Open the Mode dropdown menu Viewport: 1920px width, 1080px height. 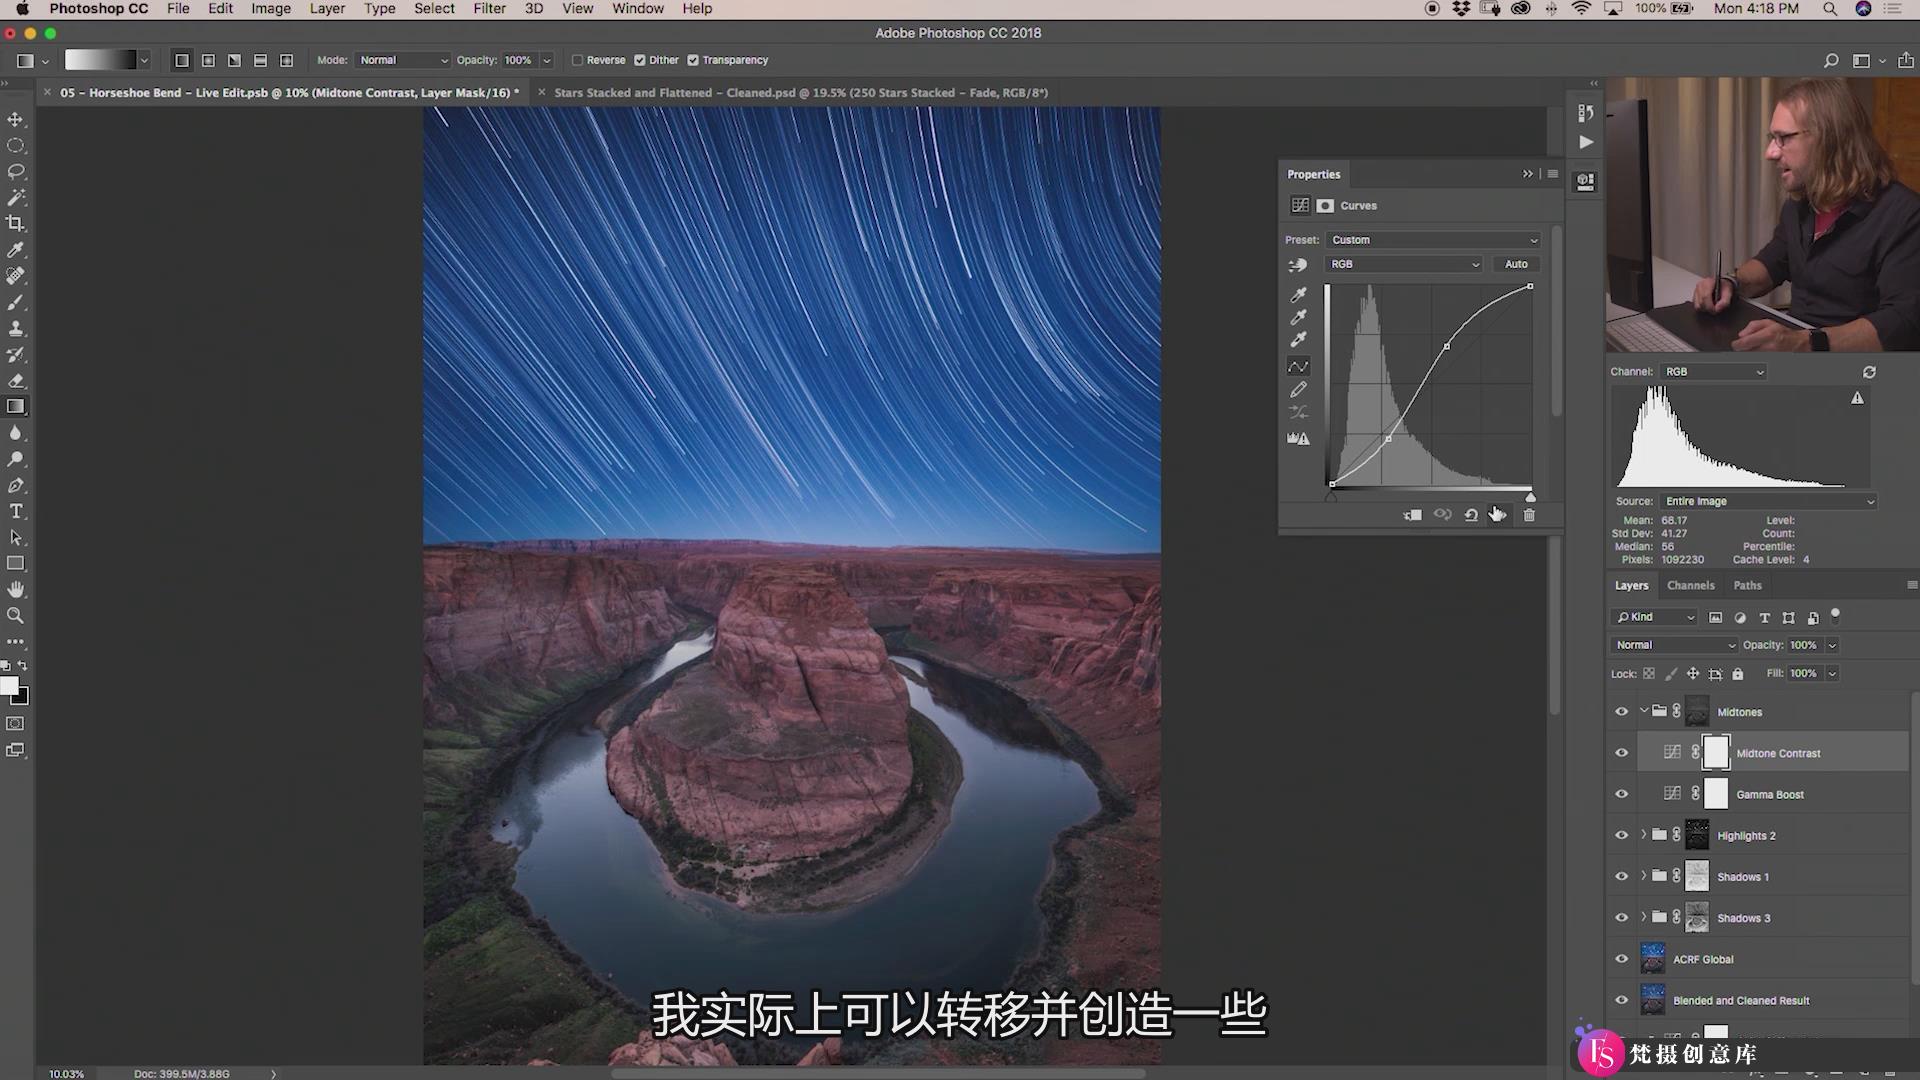(x=400, y=59)
